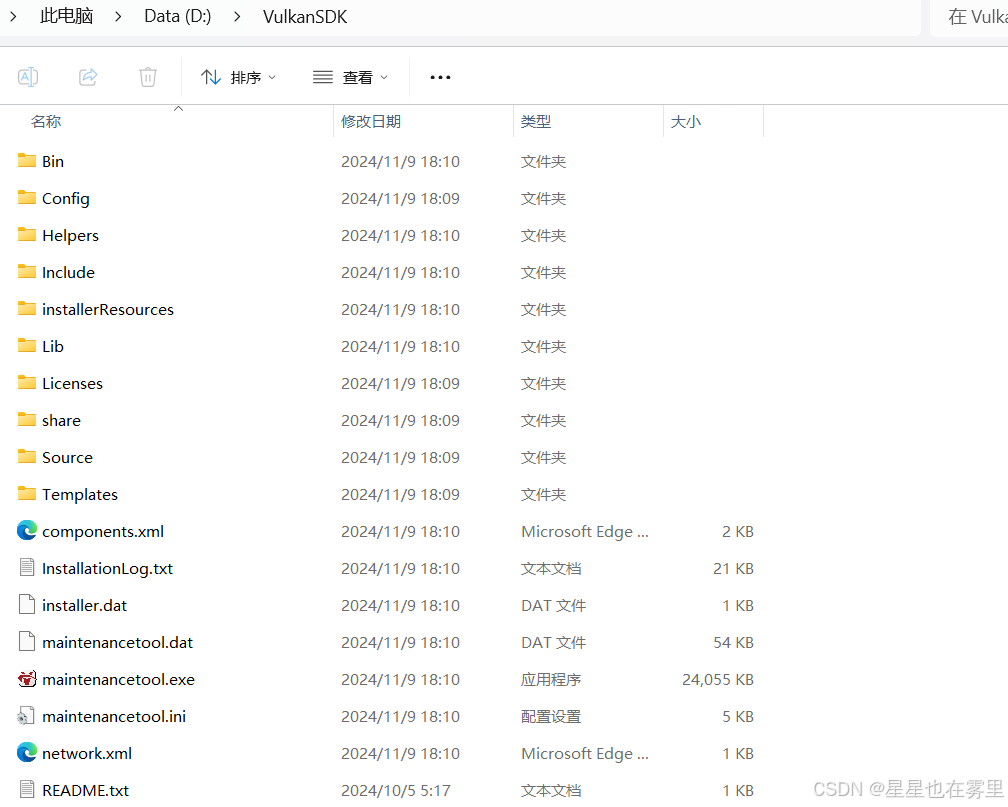Go to 此电脑 in the breadcrumb

click(67, 16)
